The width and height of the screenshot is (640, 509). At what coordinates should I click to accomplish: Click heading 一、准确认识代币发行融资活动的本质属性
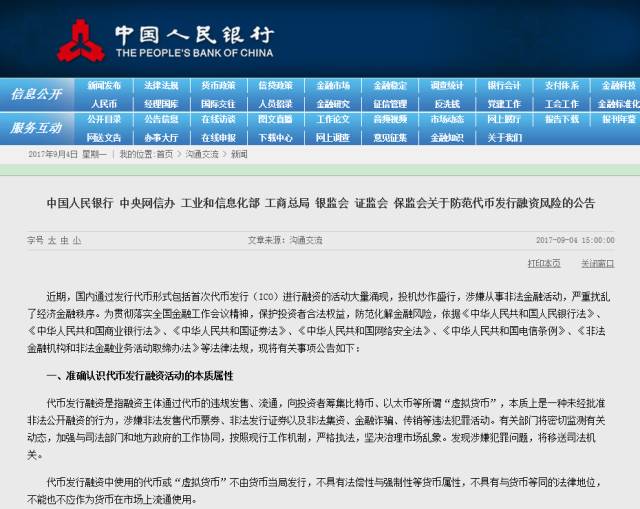140,376
